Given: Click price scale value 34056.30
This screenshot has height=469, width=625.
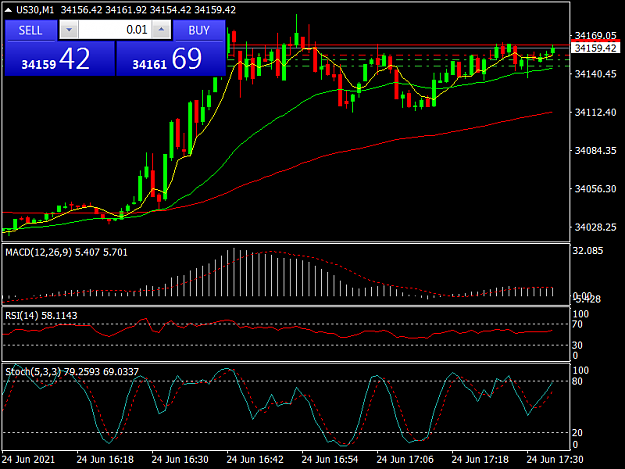Looking at the screenshot, I should click(596, 188).
